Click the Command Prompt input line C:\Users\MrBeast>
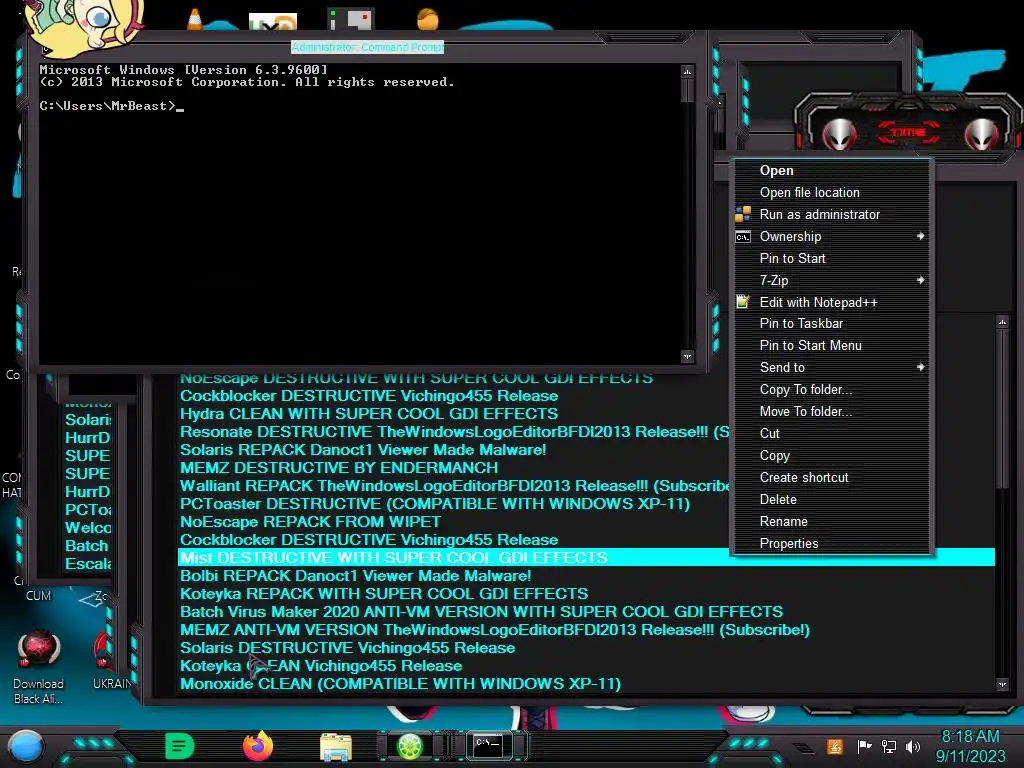 pyautogui.click(x=111, y=106)
